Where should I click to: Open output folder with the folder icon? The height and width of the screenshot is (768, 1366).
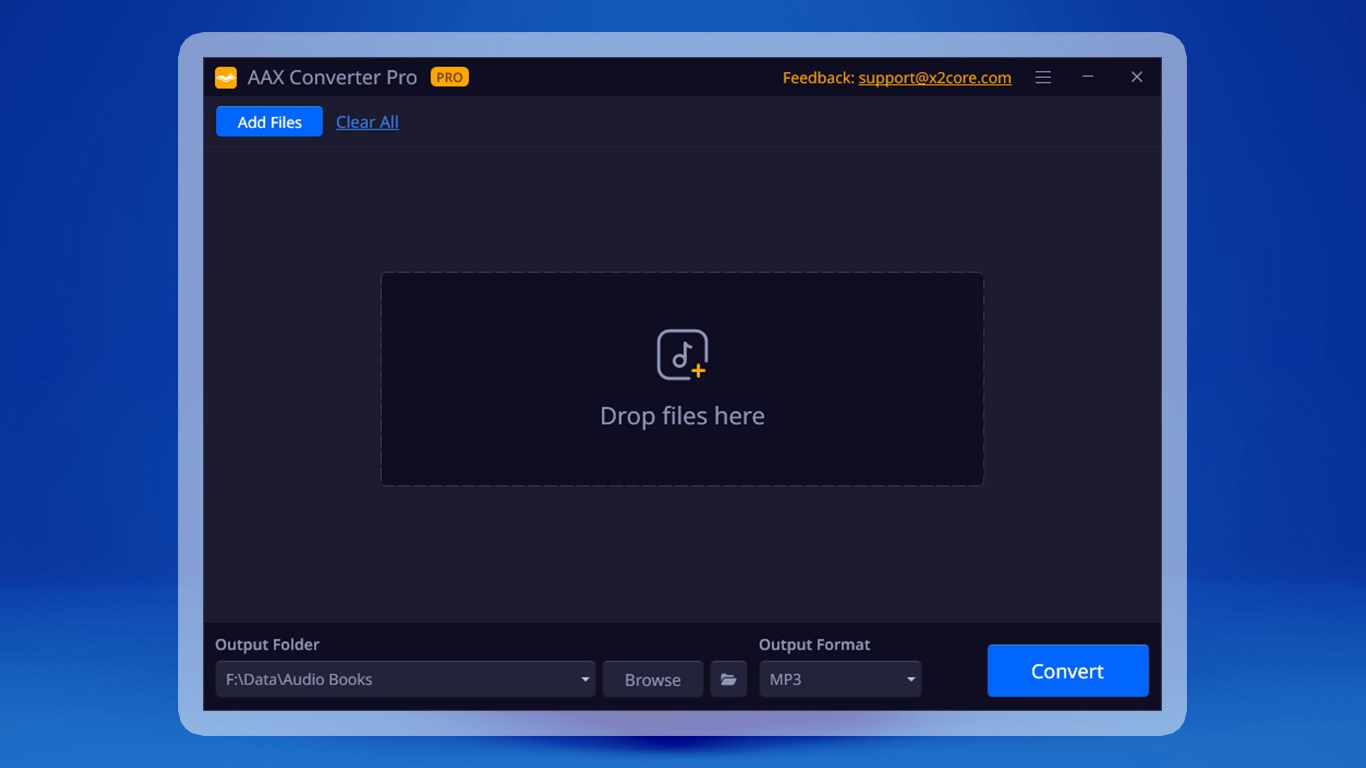(728, 680)
